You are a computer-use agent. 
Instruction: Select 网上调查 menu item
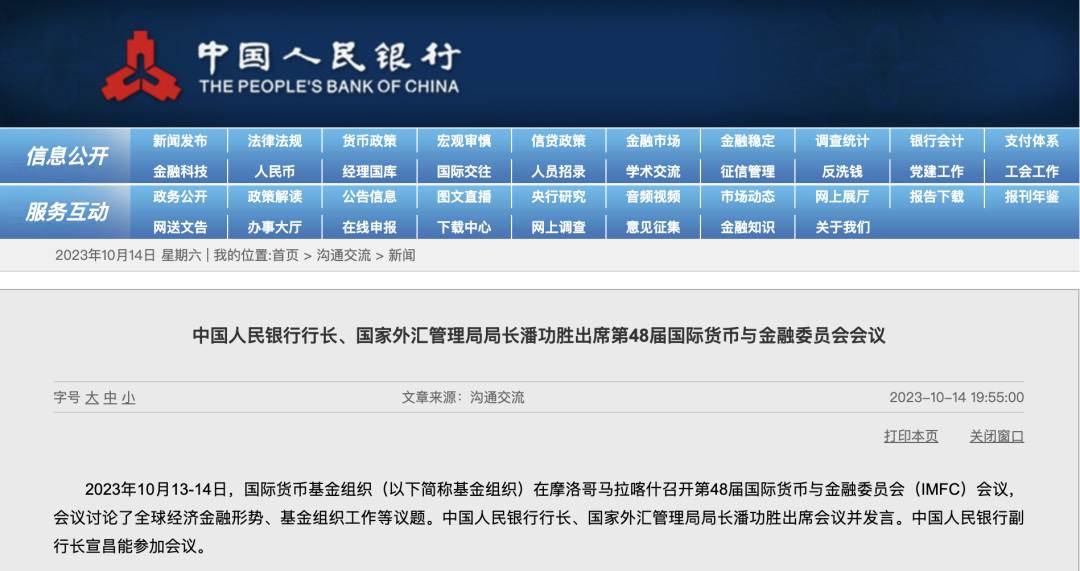(559, 227)
